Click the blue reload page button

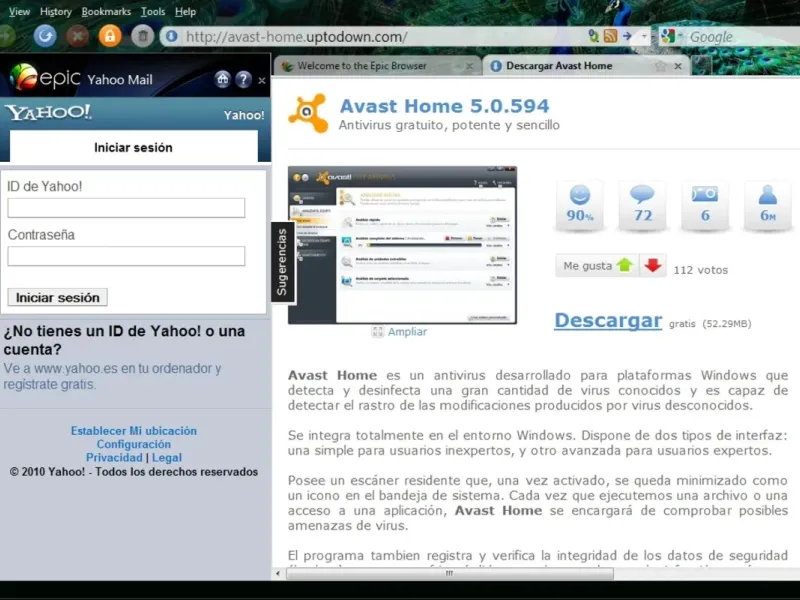pos(45,36)
